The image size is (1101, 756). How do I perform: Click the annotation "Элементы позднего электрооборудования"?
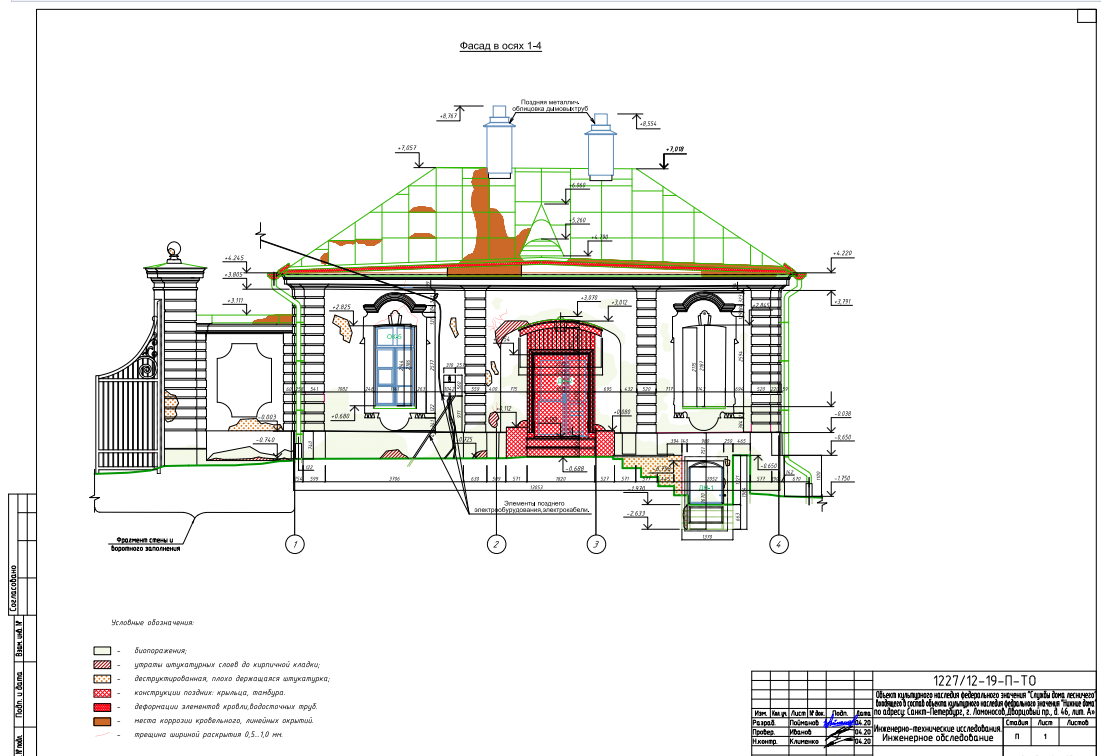click(533, 507)
